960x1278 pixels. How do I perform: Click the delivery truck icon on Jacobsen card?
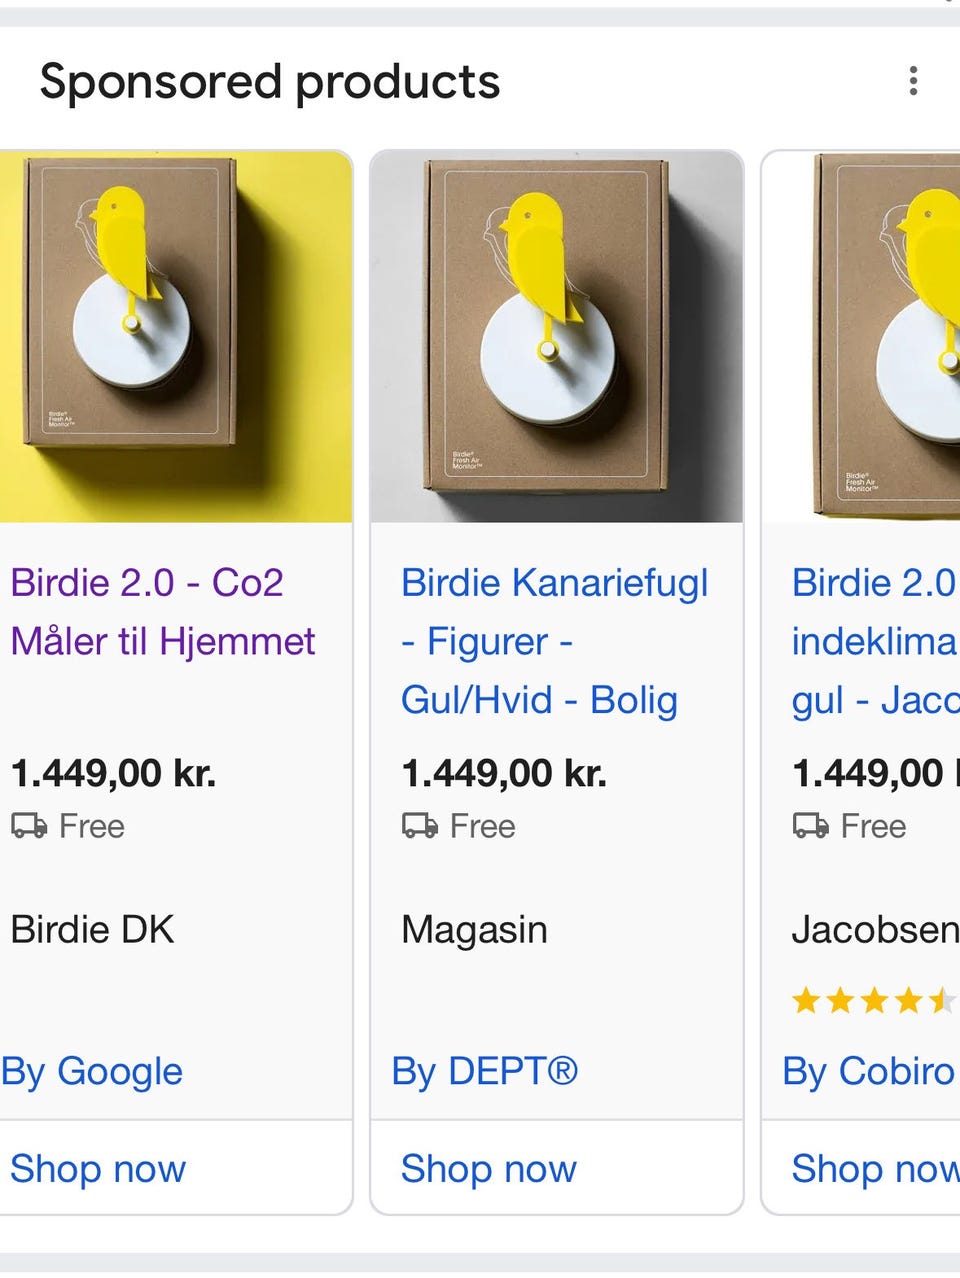[811, 826]
